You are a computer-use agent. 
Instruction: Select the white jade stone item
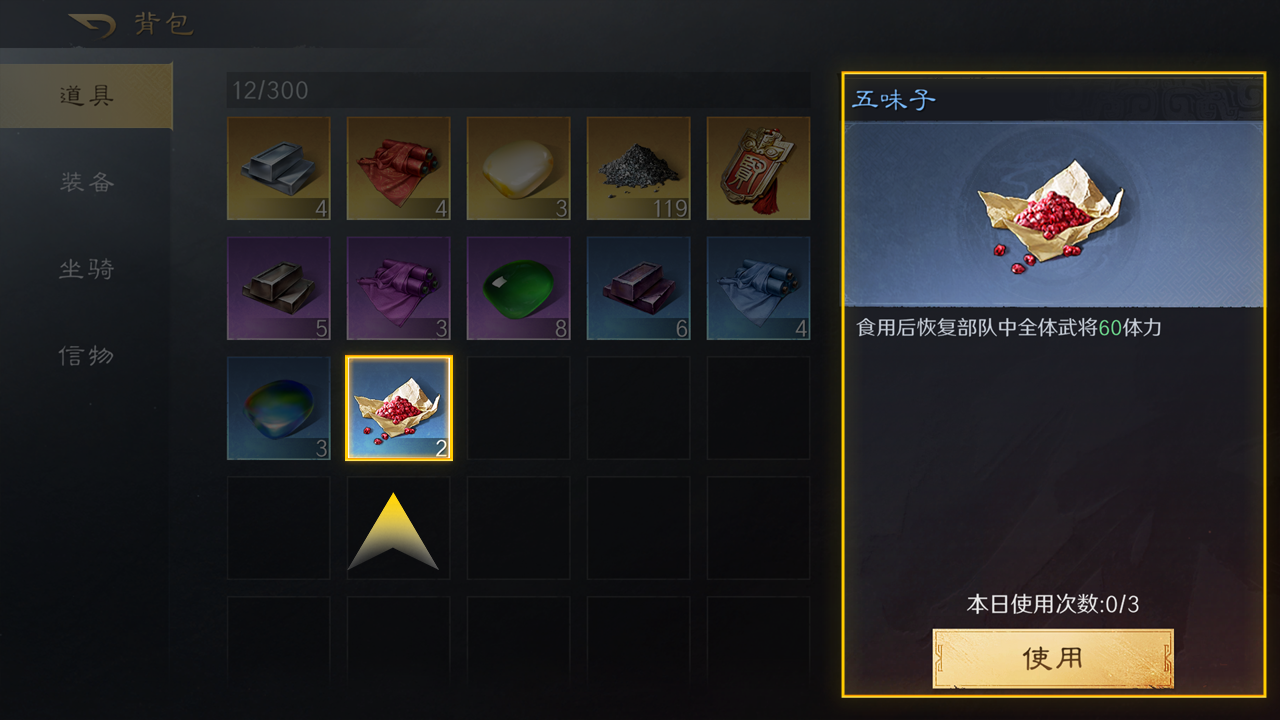[x=519, y=168]
